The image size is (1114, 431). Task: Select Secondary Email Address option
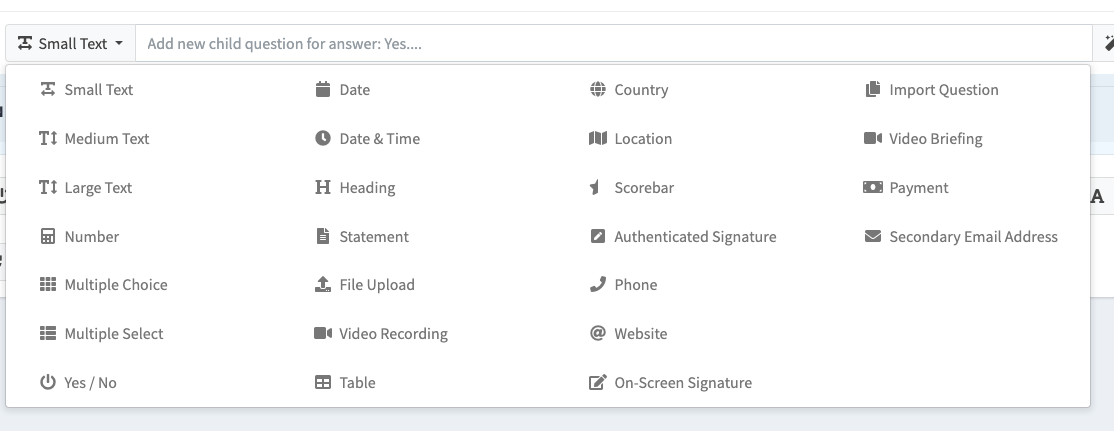(972, 237)
